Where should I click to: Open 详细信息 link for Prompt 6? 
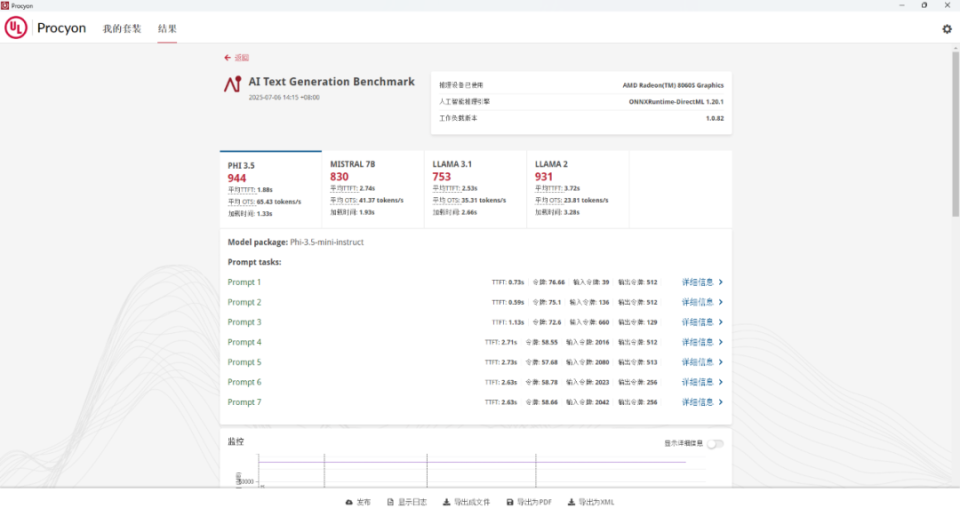(x=698, y=382)
